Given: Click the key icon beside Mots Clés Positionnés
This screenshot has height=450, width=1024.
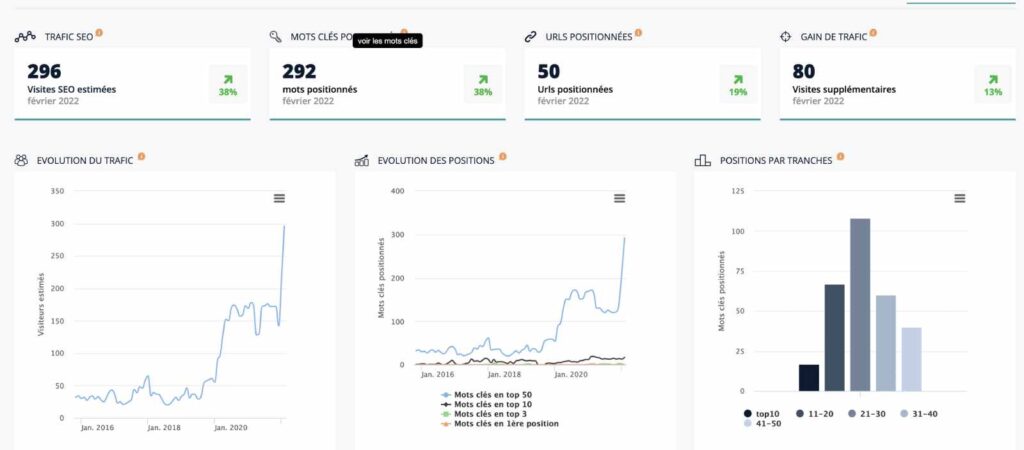Looking at the screenshot, I should coord(276,37).
